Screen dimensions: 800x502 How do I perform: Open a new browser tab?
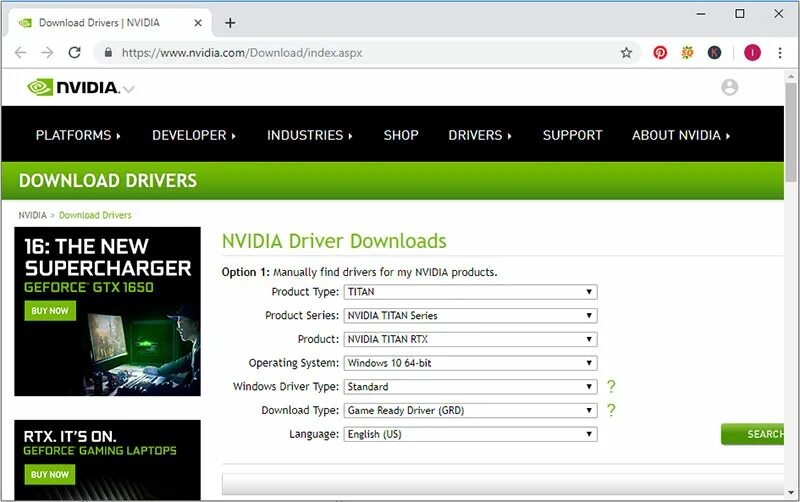pos(230,23)
